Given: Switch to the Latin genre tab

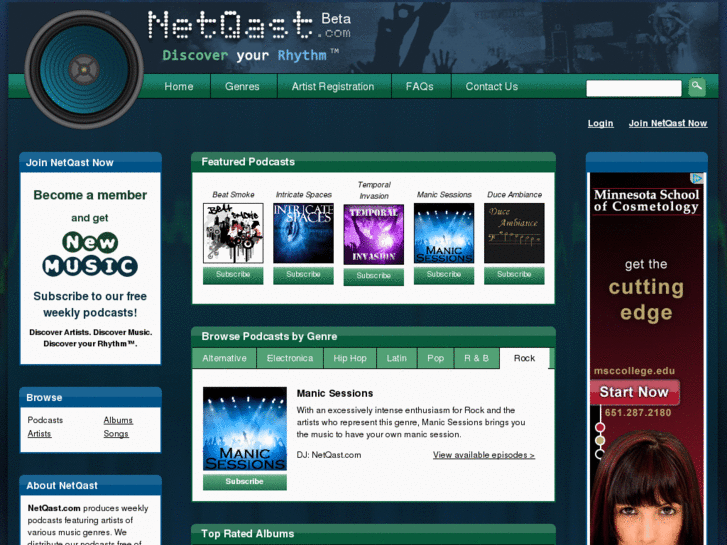Looking at the screenshot, I should tap(396, 358).
